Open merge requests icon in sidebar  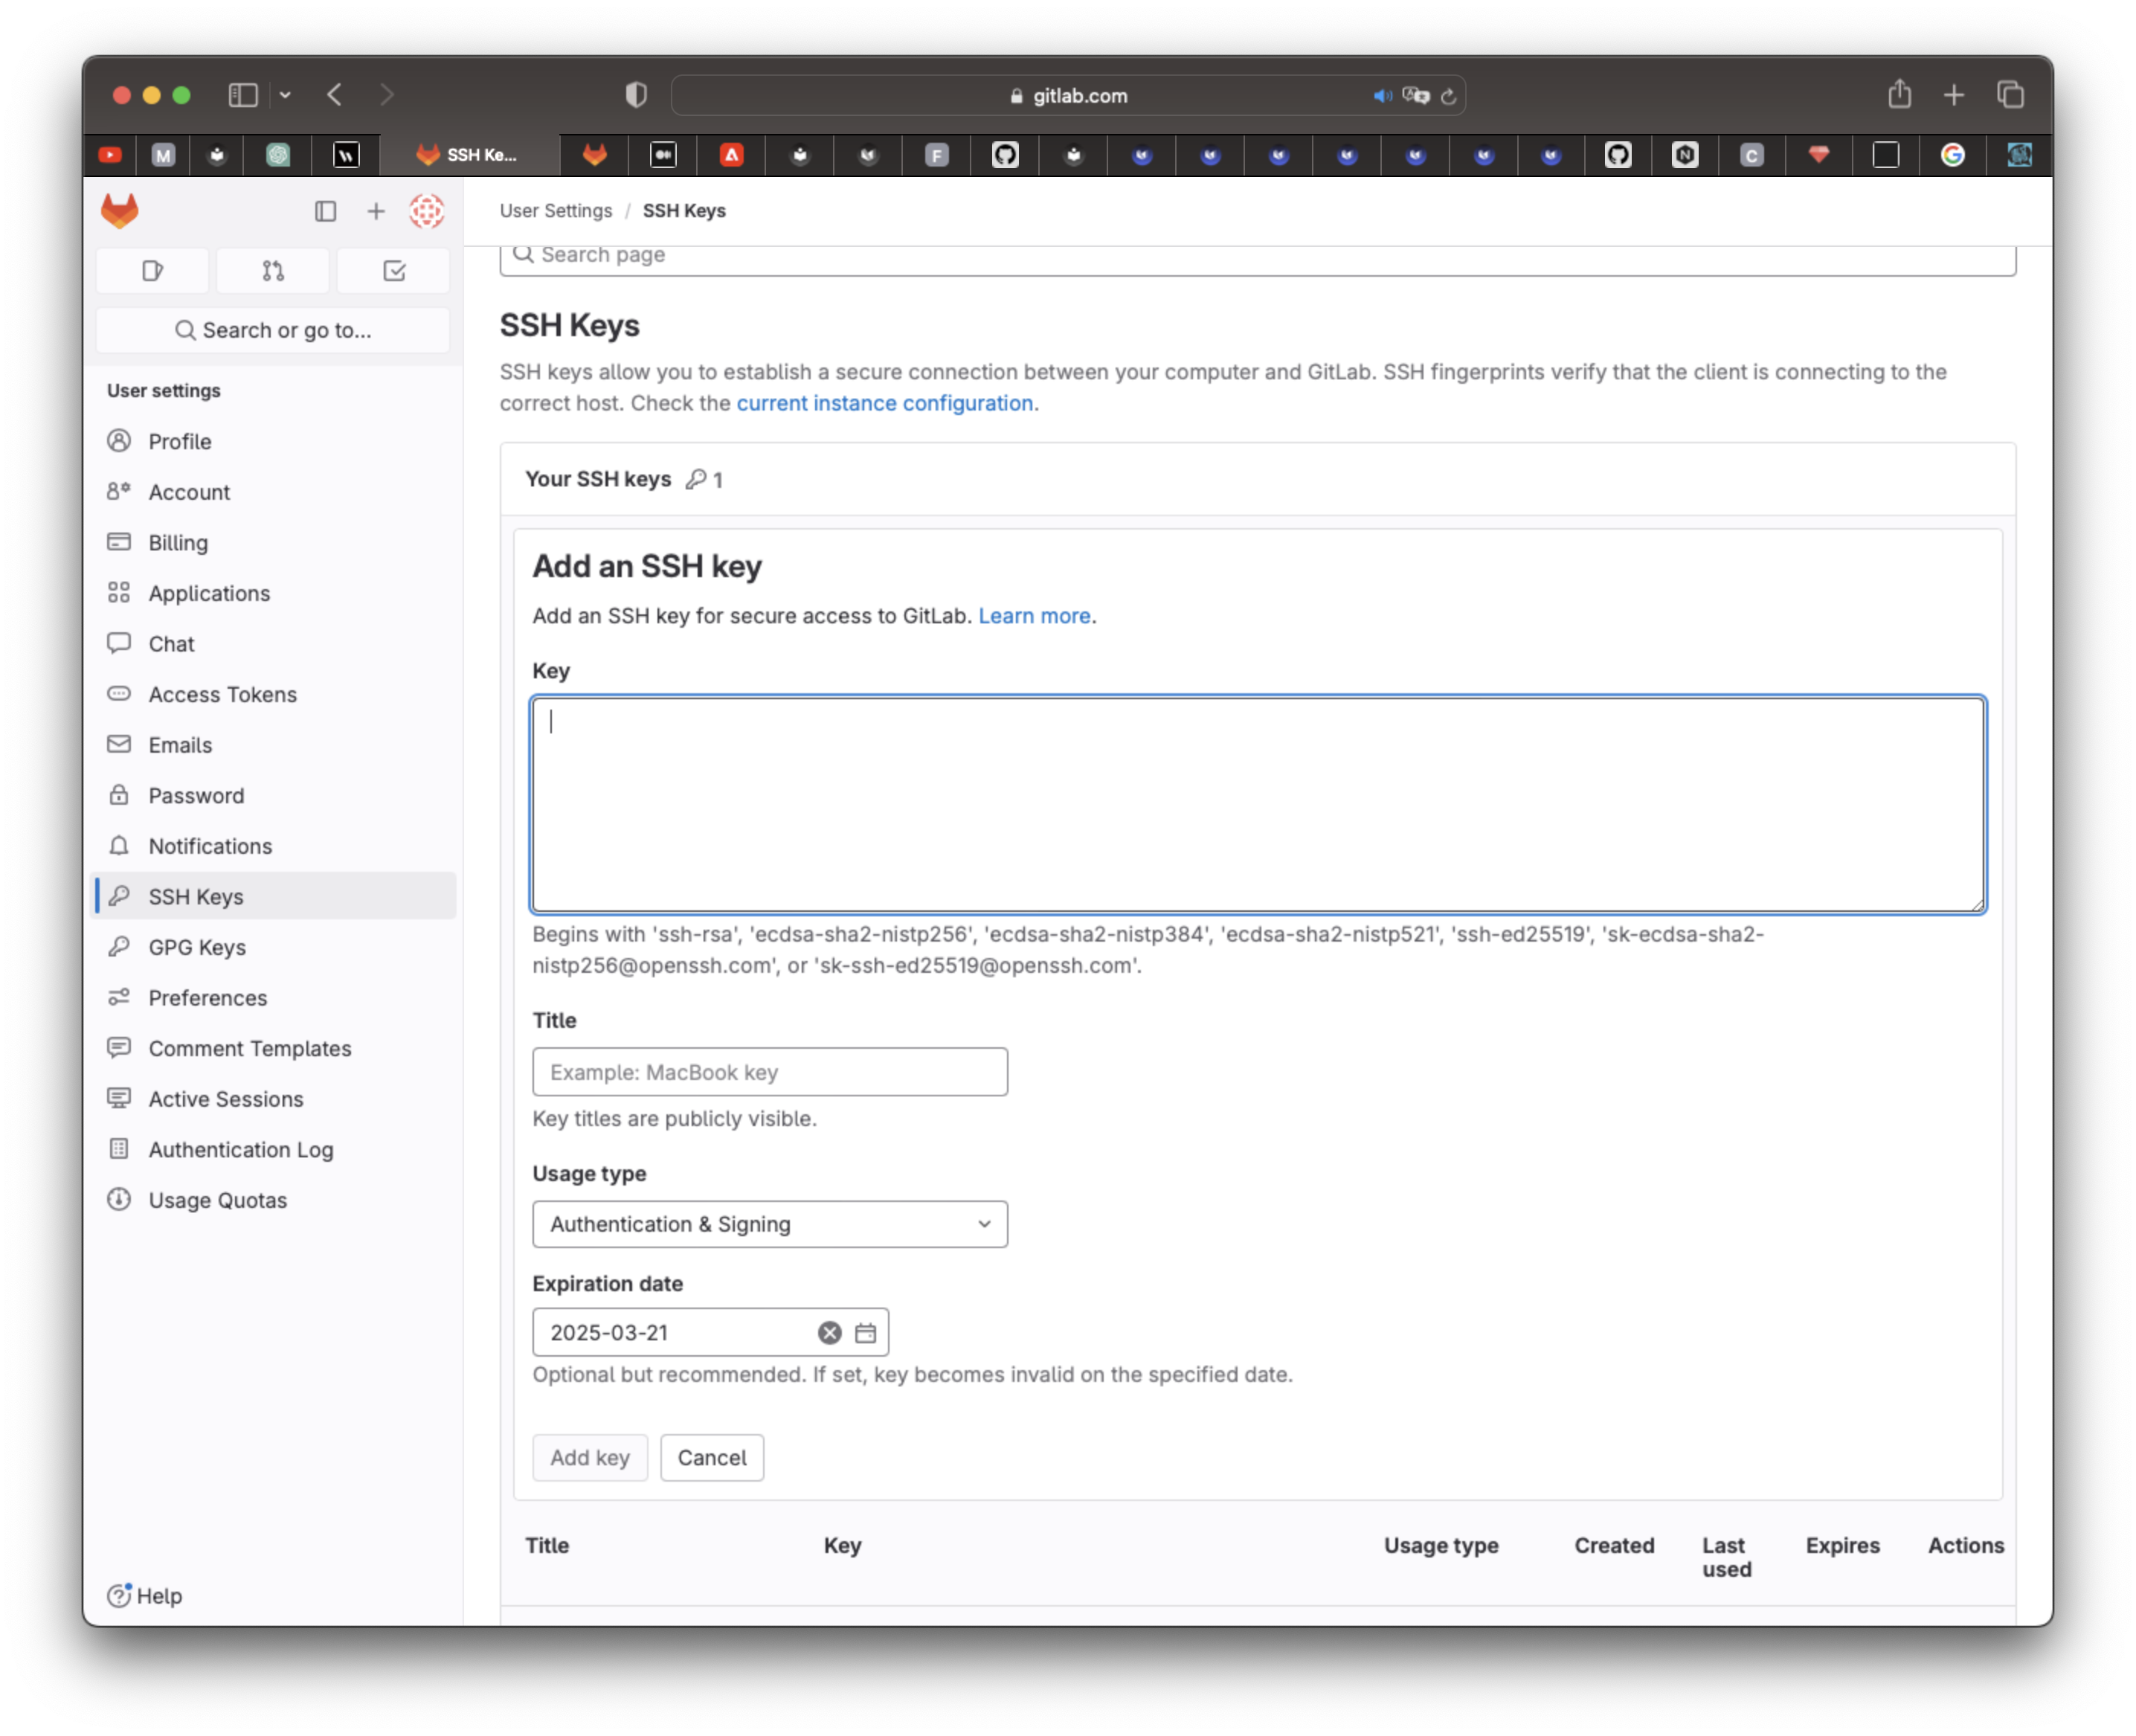click(x=273, y=271)
